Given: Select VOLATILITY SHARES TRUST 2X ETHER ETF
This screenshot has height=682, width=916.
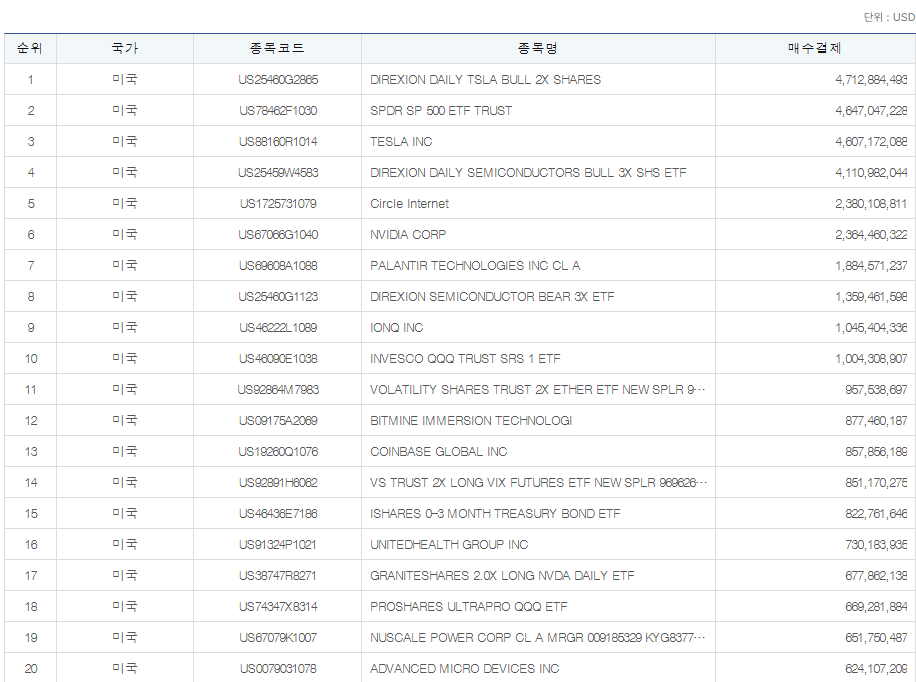Looking at the screenshot, I should (538, 389).
